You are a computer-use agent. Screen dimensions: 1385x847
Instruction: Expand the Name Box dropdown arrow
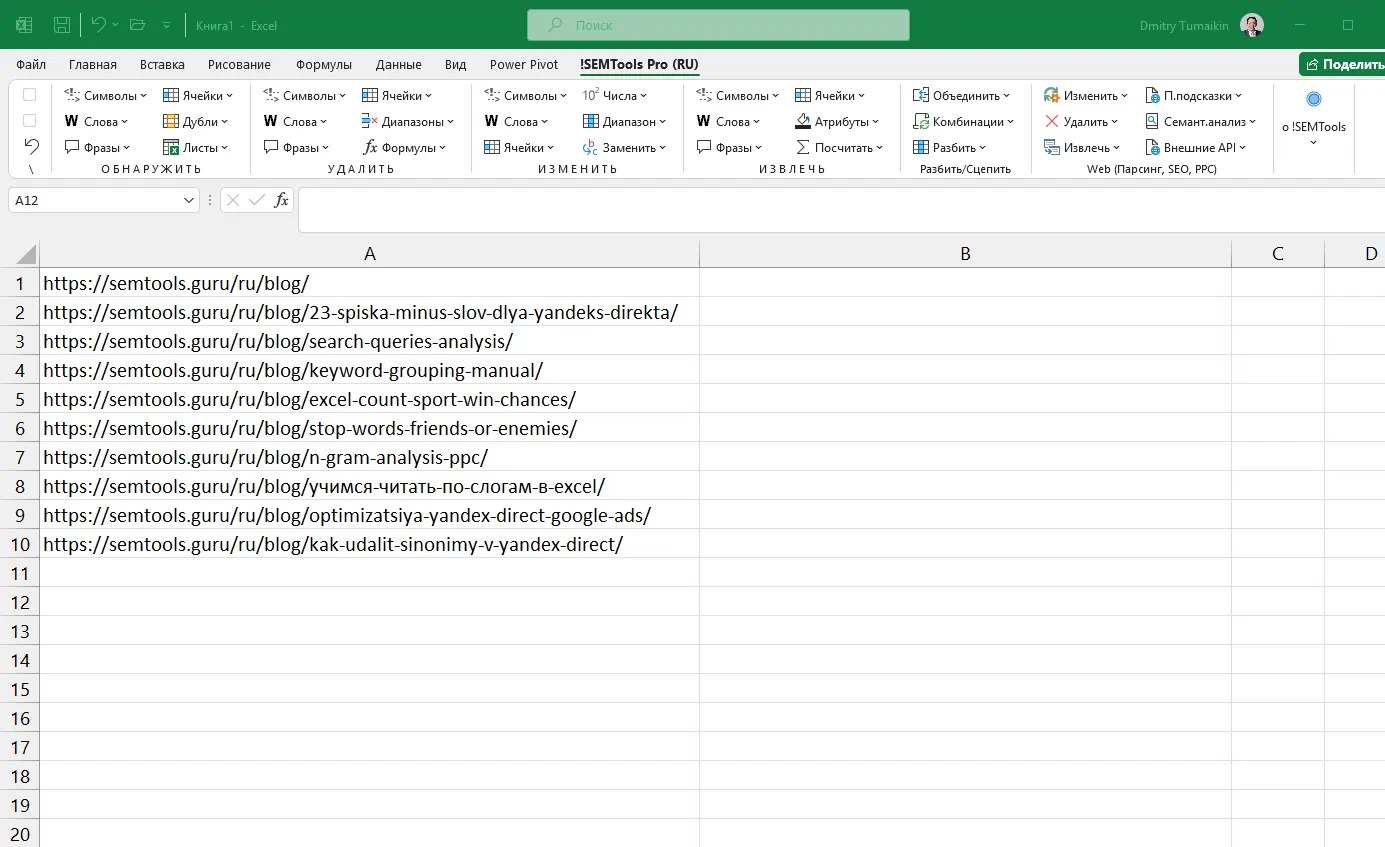tap(189, 201)
